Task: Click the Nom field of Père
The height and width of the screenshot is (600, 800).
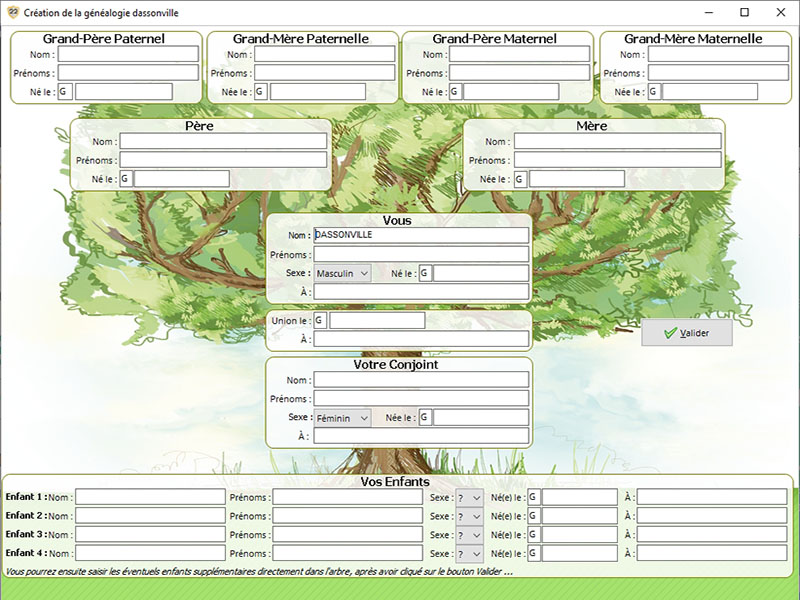Action: click(x=223, y=141)
